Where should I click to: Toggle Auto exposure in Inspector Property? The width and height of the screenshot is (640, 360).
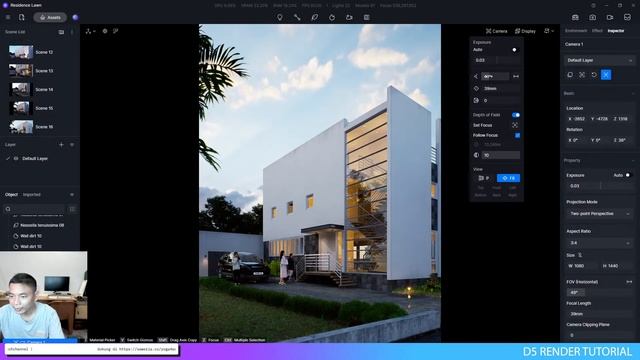coord(628,175)
